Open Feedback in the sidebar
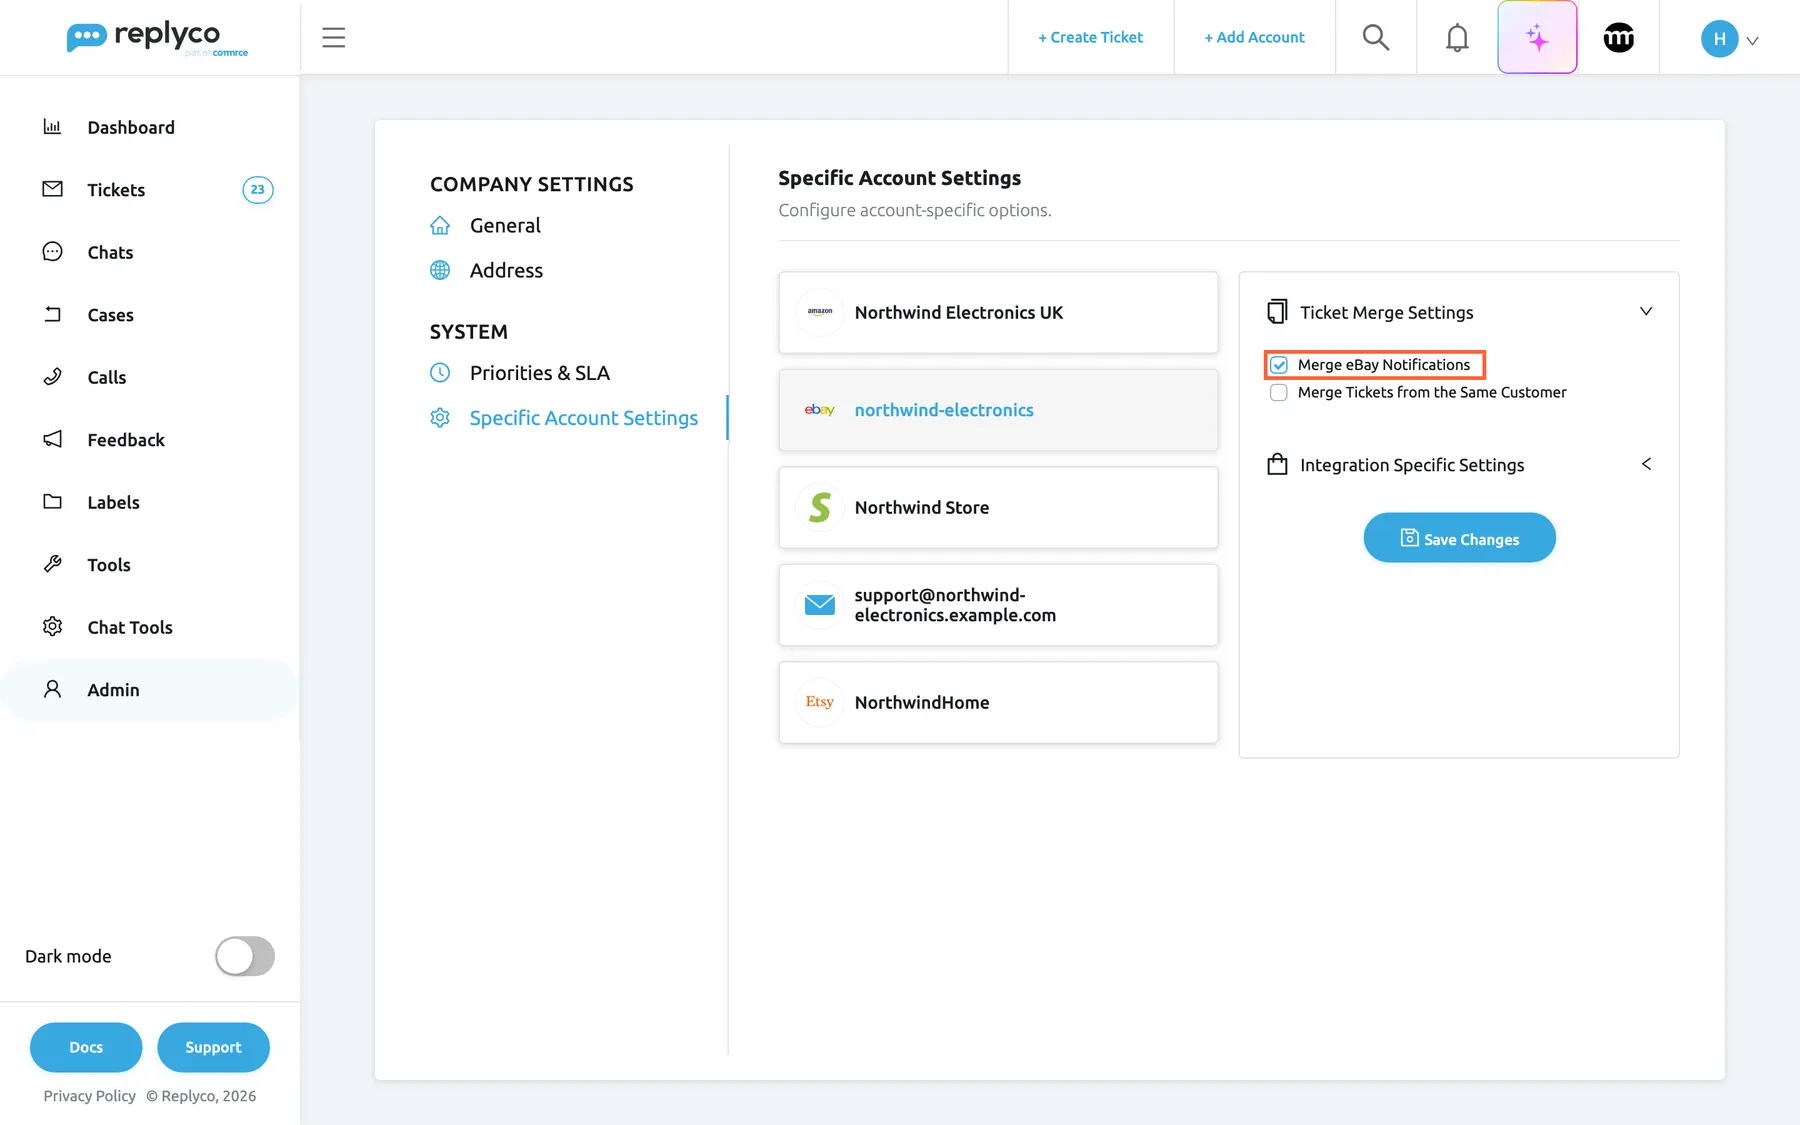Image resolution: width=1800 pixels, height=1125 pixels. point(150,440)
